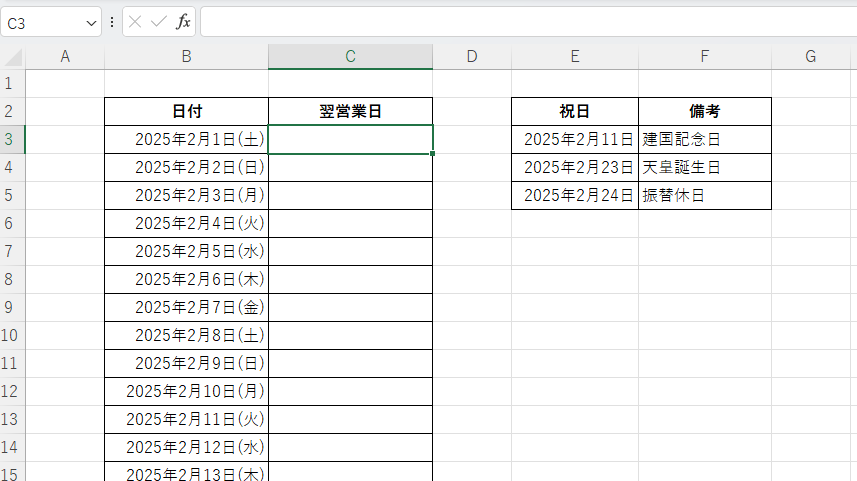Viewport: 857px width, 481px height.
Task: Select empty cell C8 next to 2月6日(木)
Action: coord(350,279)
